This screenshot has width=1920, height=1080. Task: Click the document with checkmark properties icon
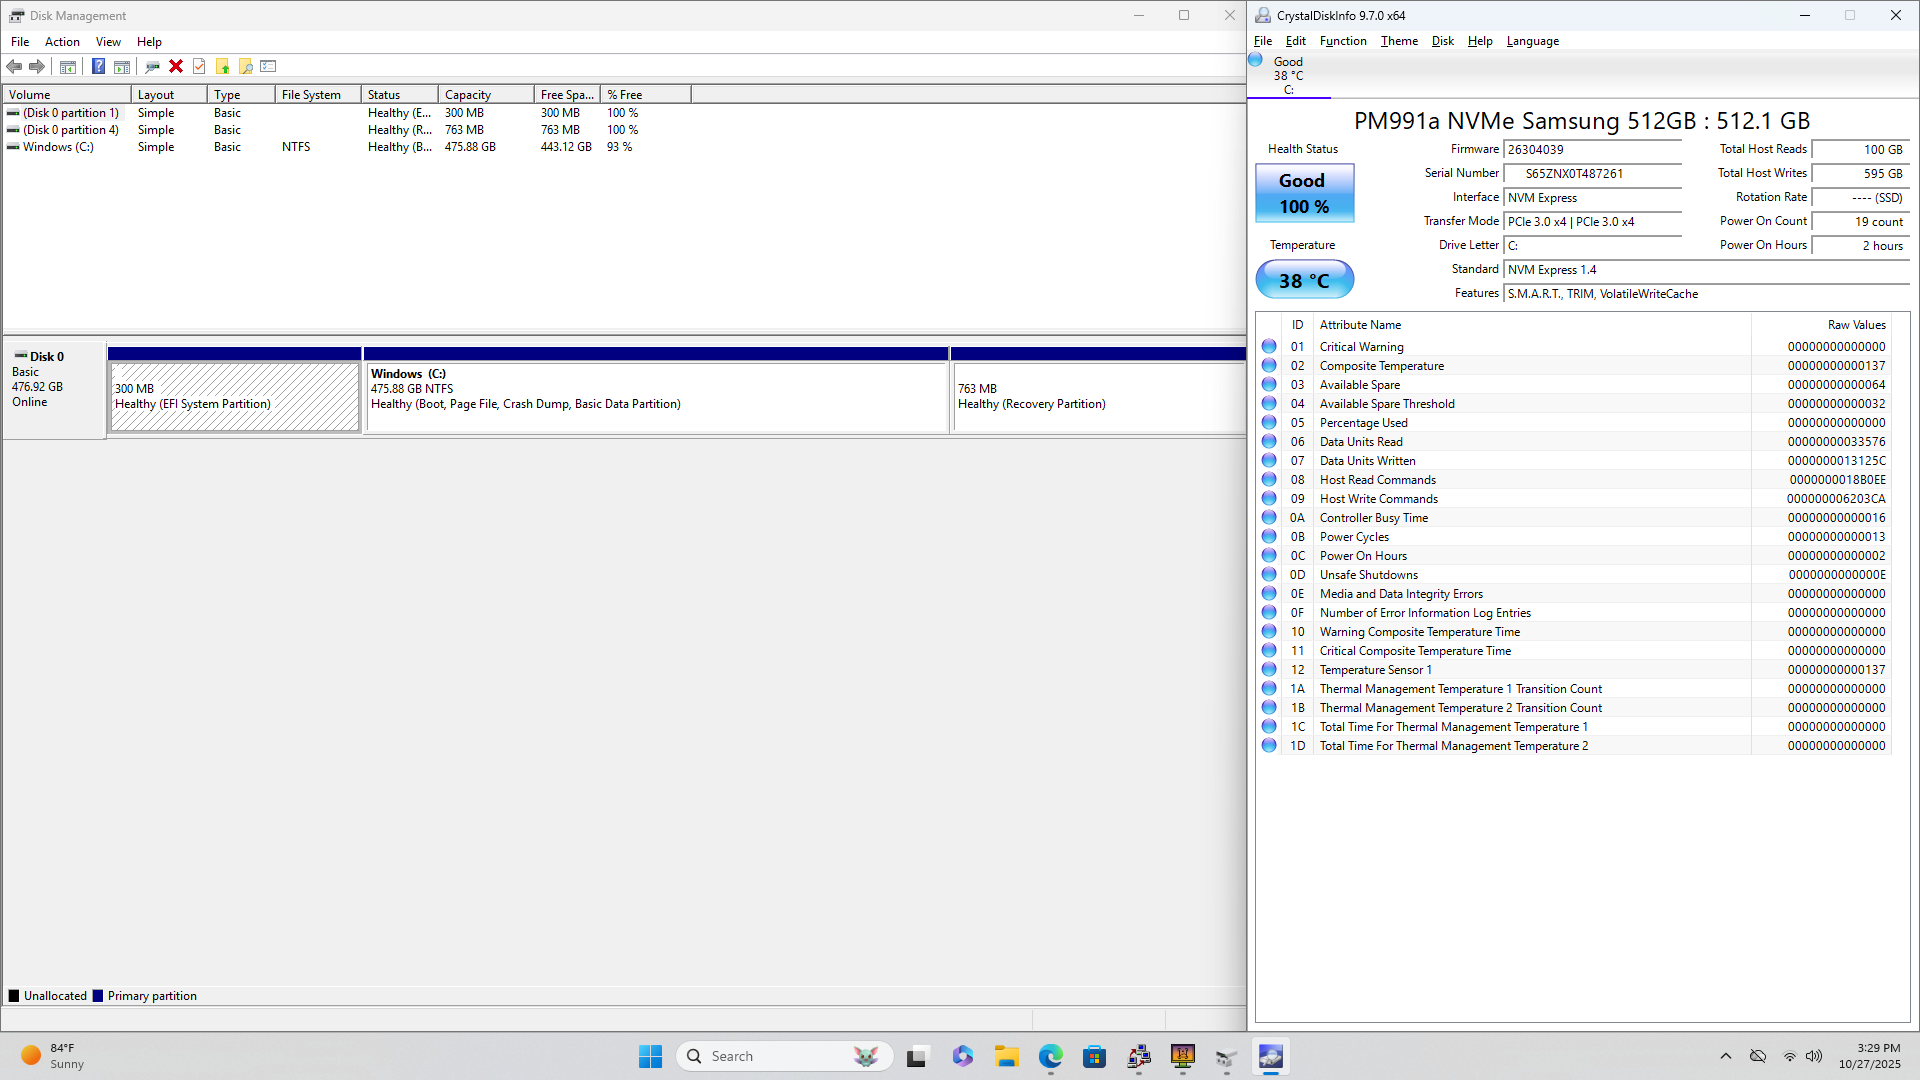pyautogui.click(x=199, y=66)
